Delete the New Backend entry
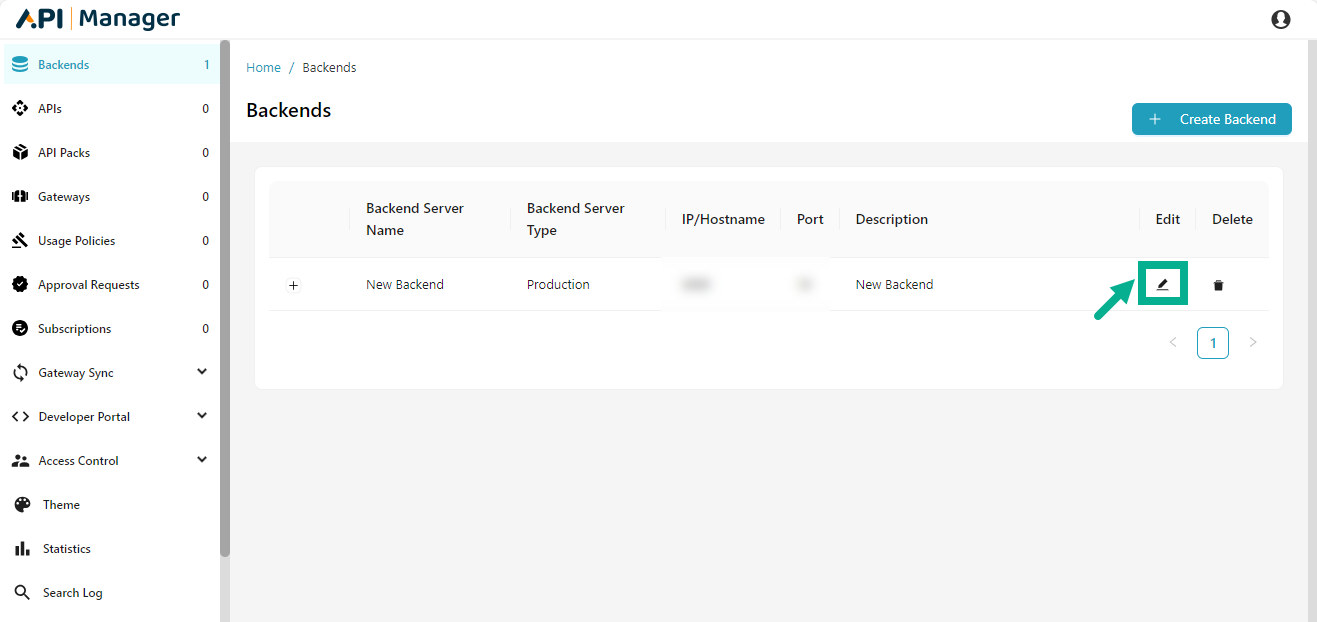 [1219, 284]
